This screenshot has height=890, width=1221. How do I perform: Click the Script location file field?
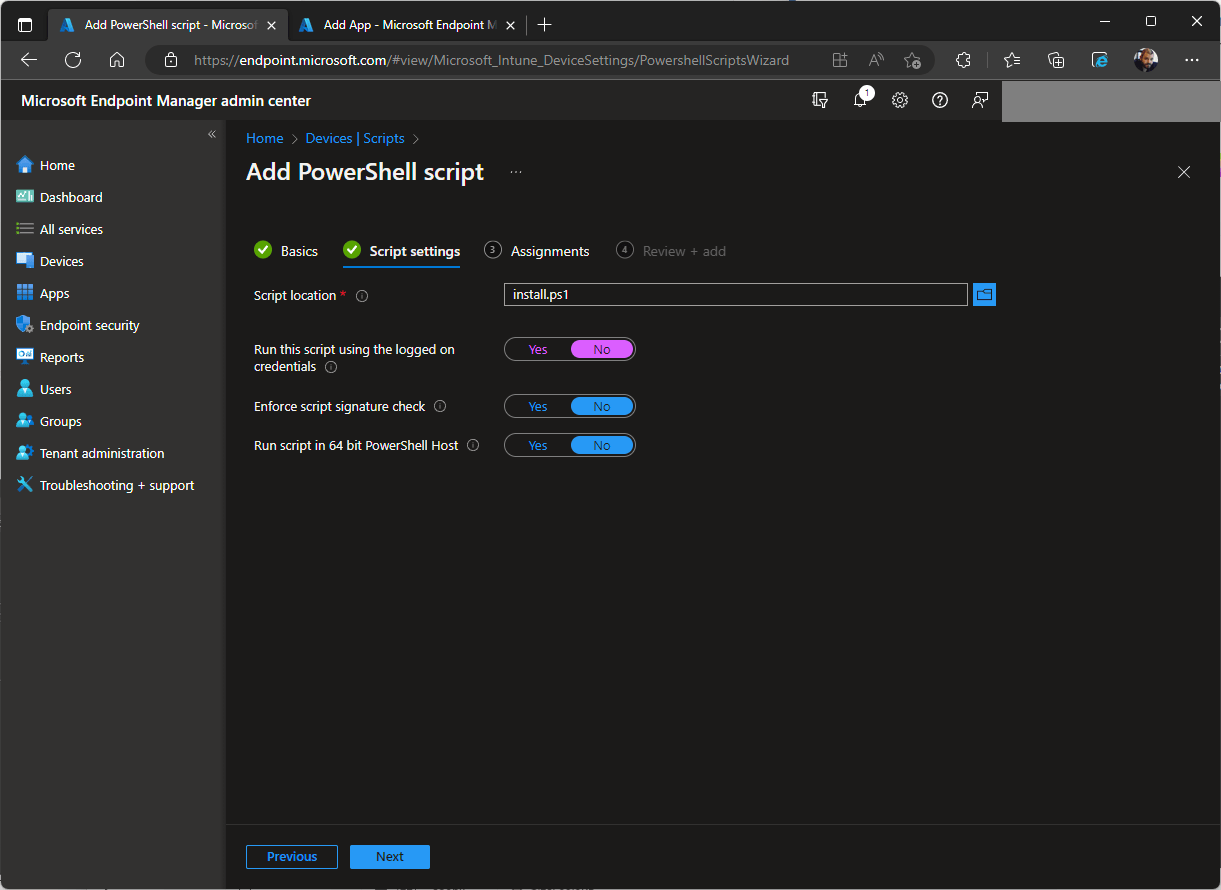pos(736,295)
